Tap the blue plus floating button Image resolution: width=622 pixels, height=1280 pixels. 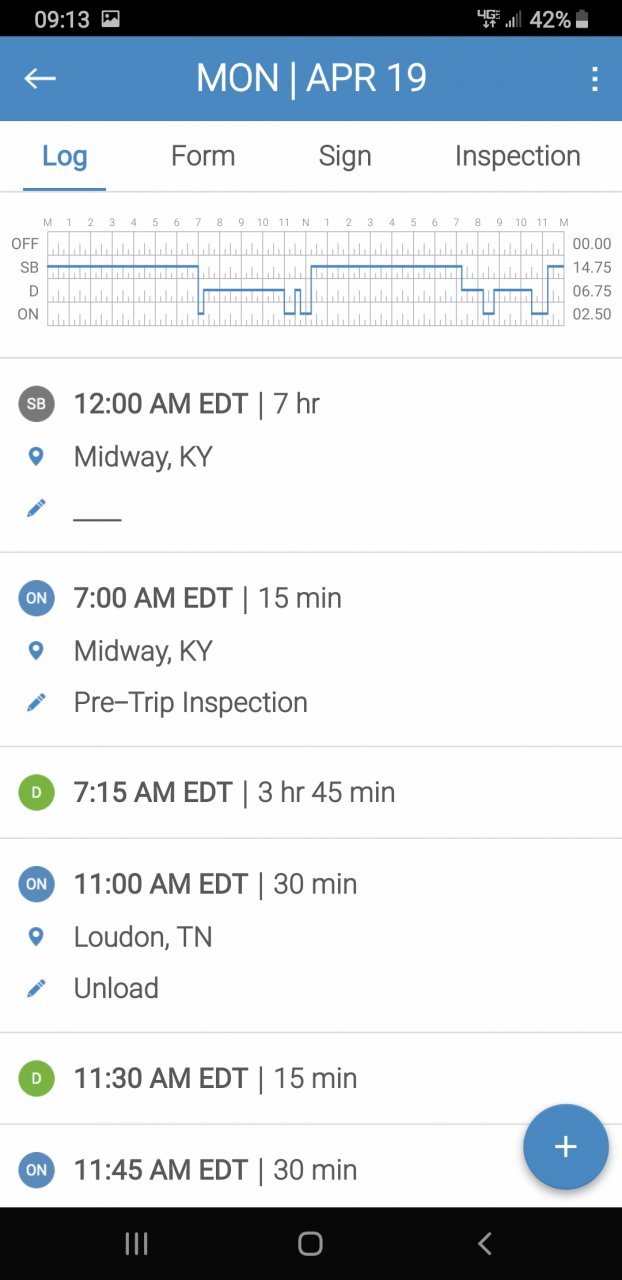click(x=565, y=1146)
